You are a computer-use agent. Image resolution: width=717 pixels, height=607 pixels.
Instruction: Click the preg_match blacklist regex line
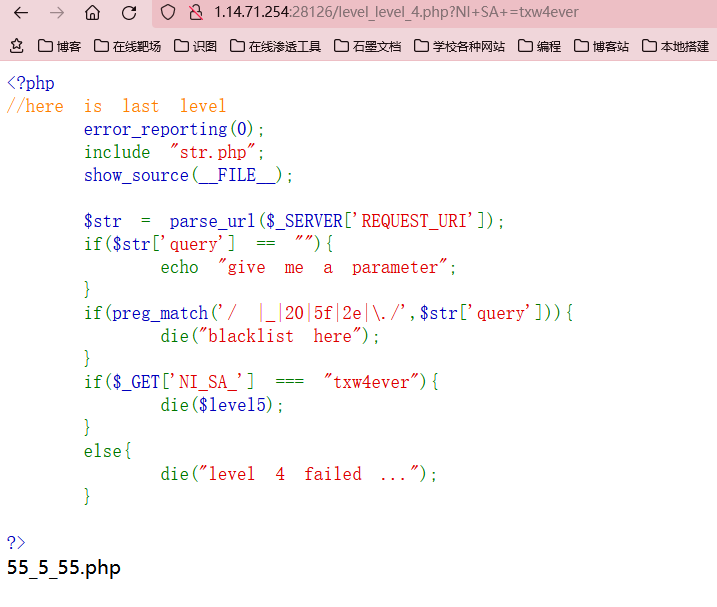tap(328, 313)
